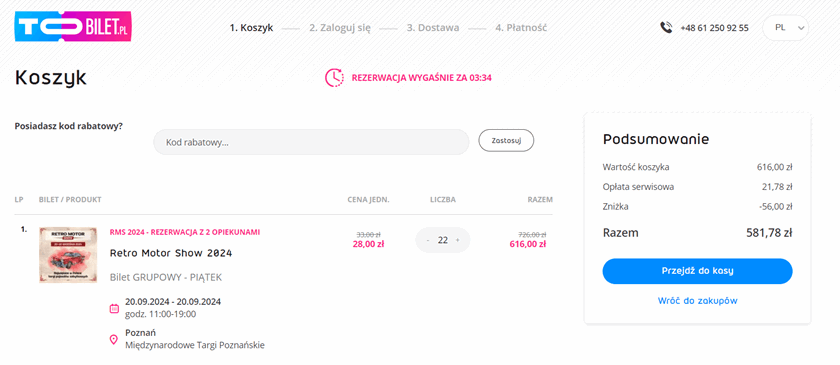Click the reservation timer clock icon

tap(334, 78)
